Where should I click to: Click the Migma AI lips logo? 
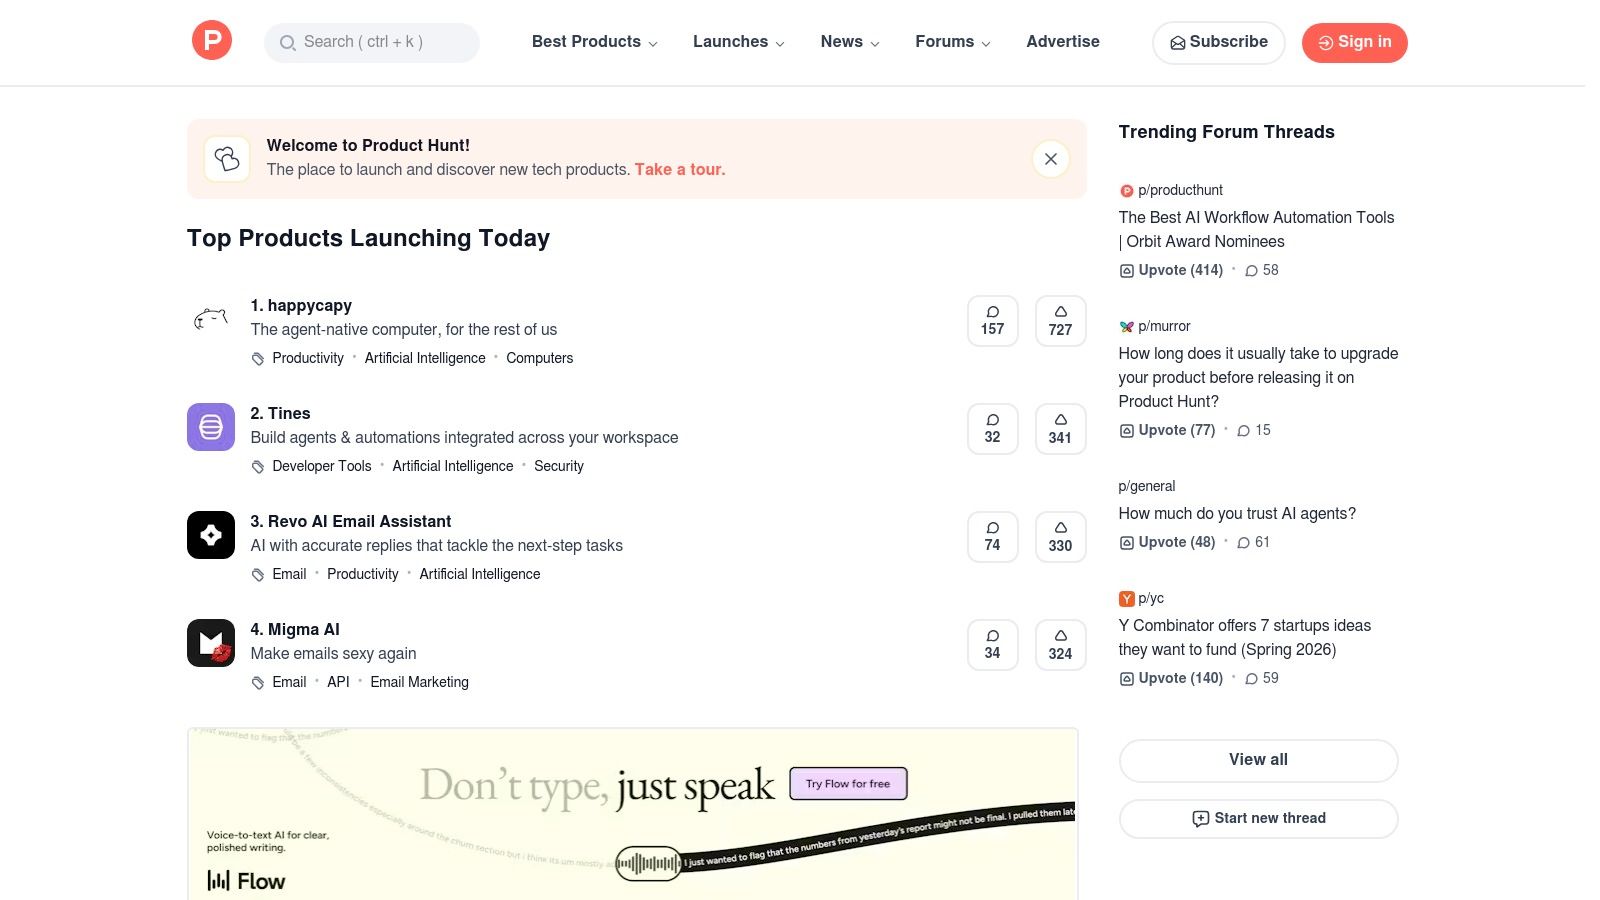pyautogui.click(x=210, y=643)
